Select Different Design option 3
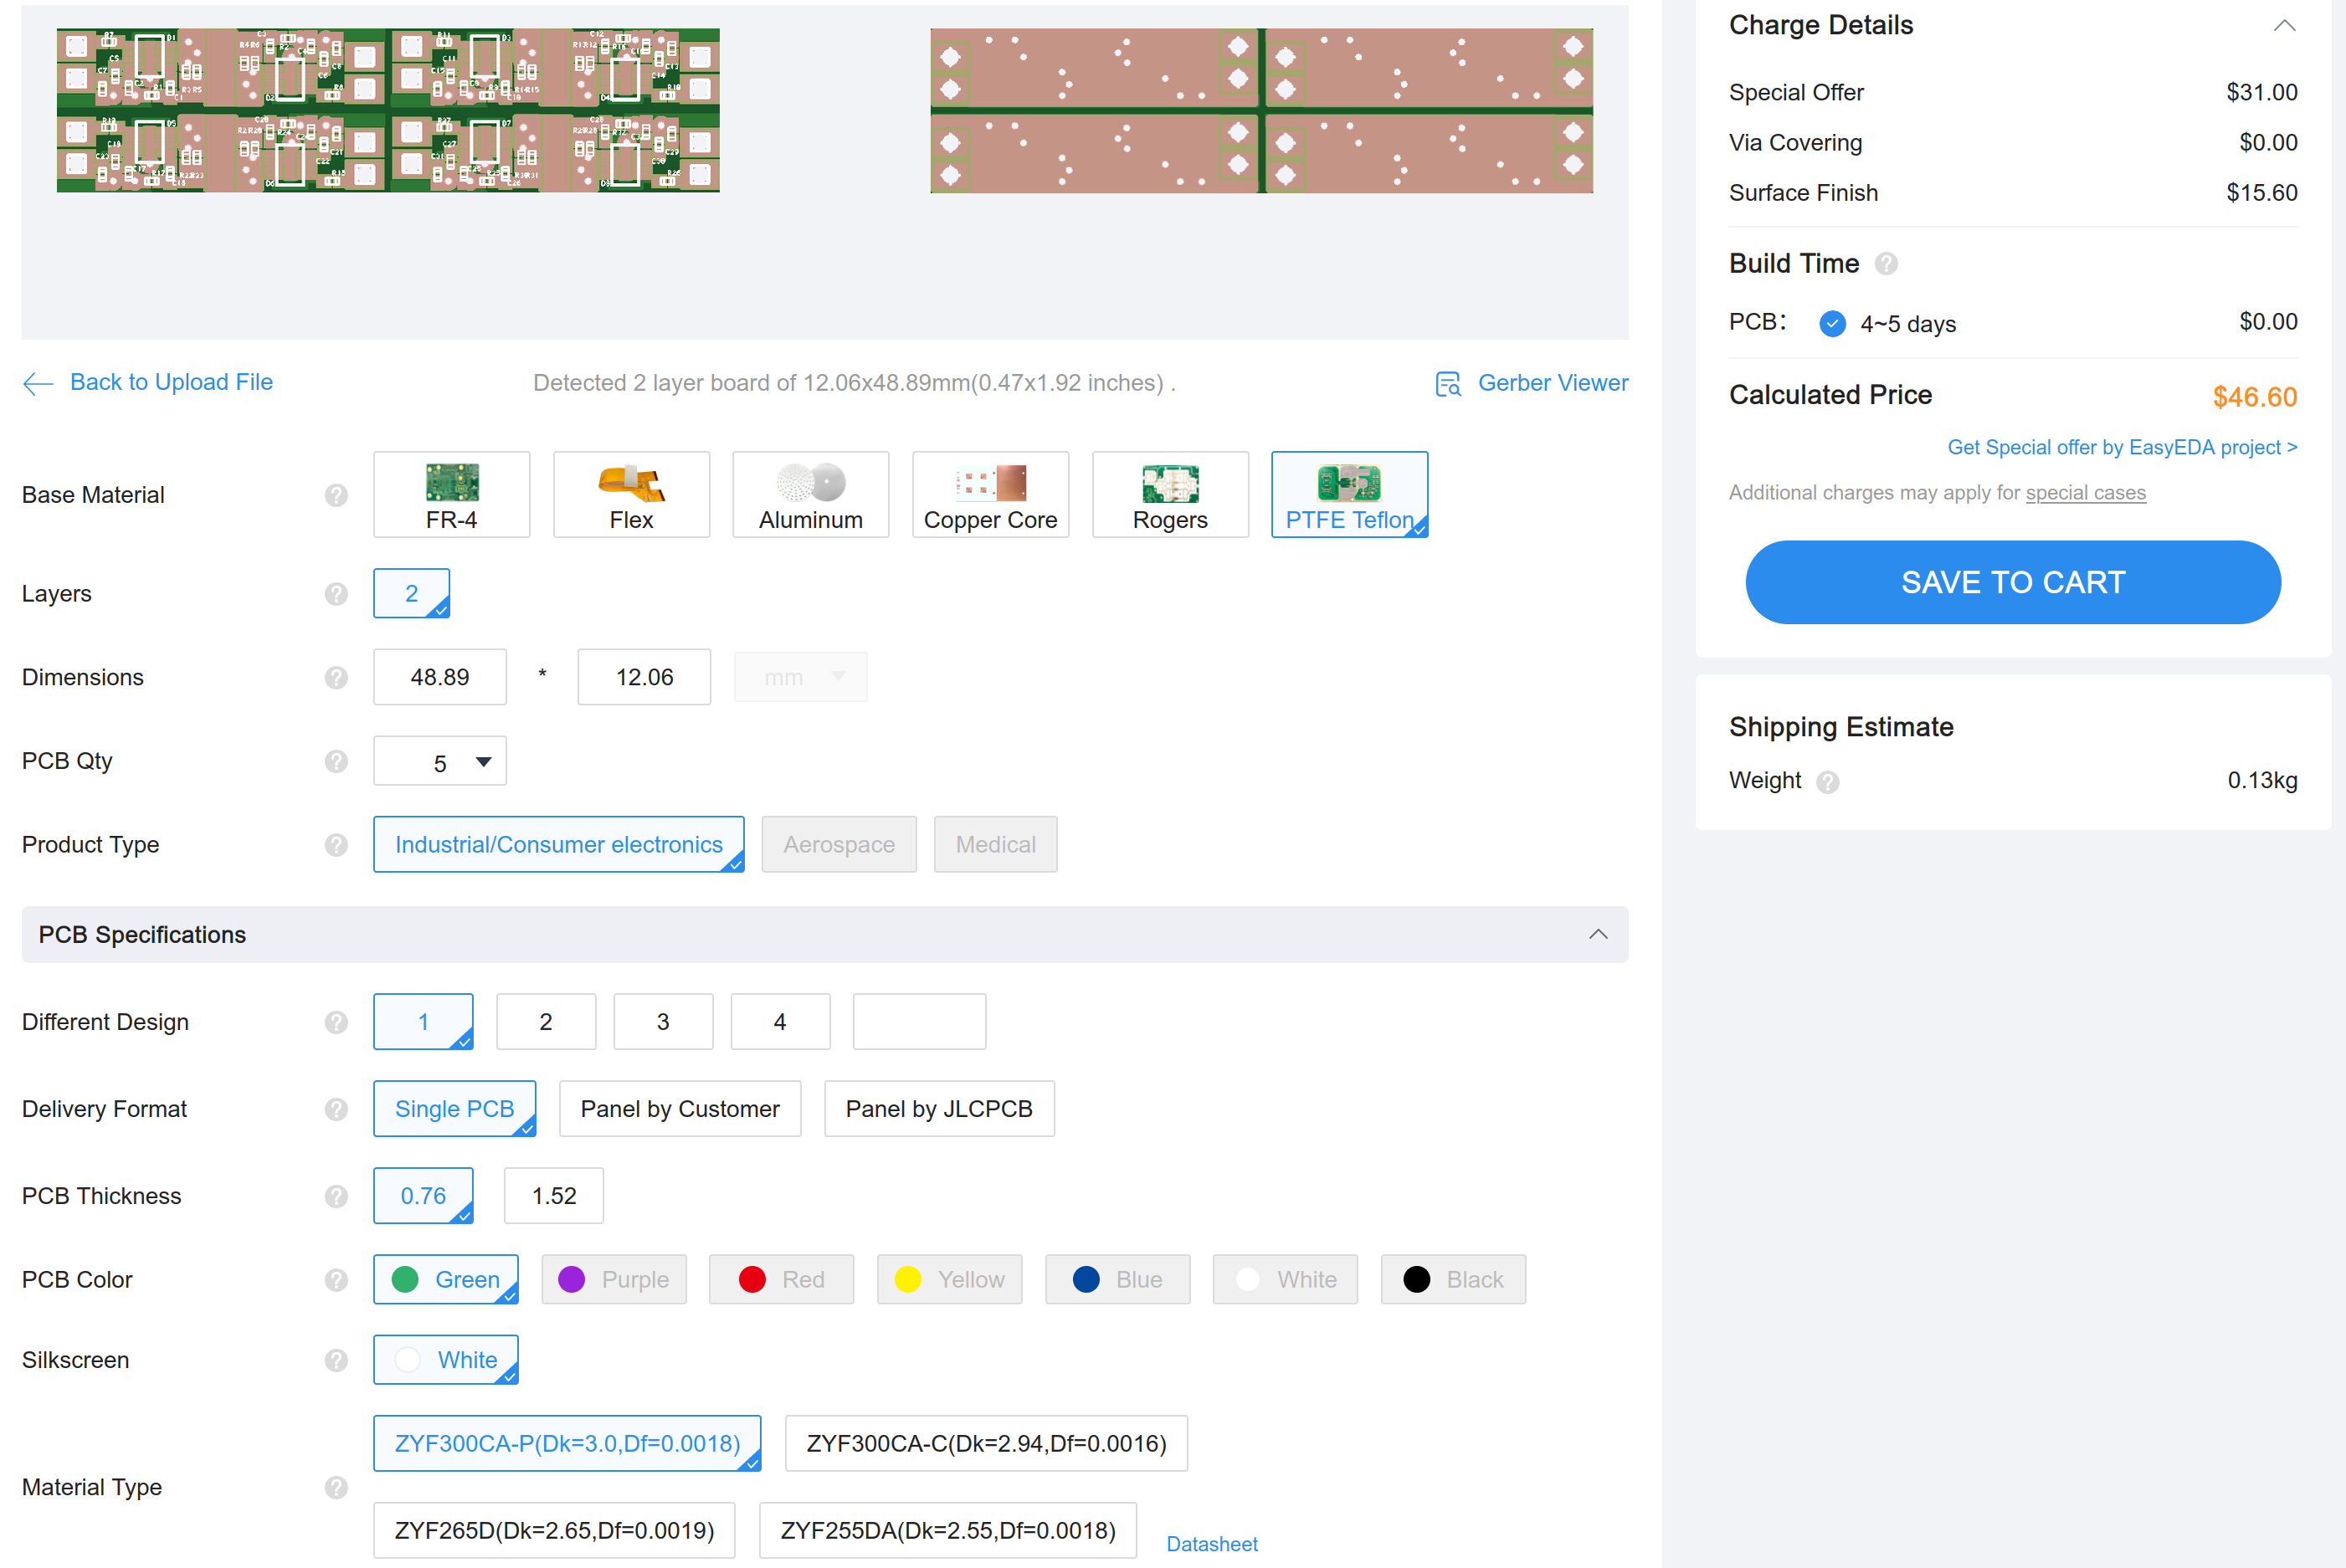2346x1568 pixels. (x=663, y=1022)
